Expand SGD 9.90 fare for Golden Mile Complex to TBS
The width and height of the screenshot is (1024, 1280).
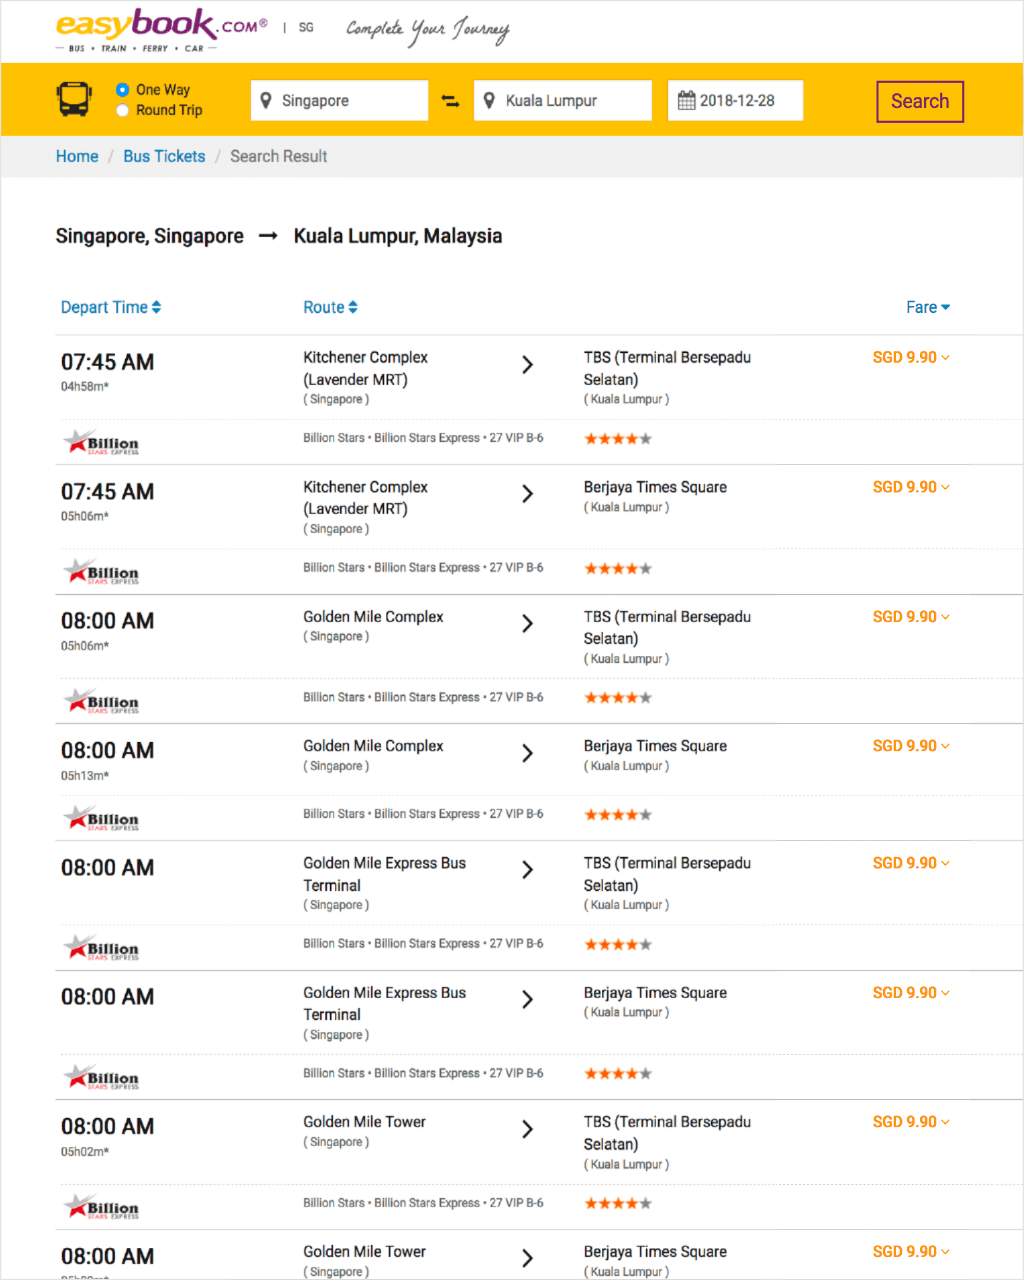pos(911,616)
